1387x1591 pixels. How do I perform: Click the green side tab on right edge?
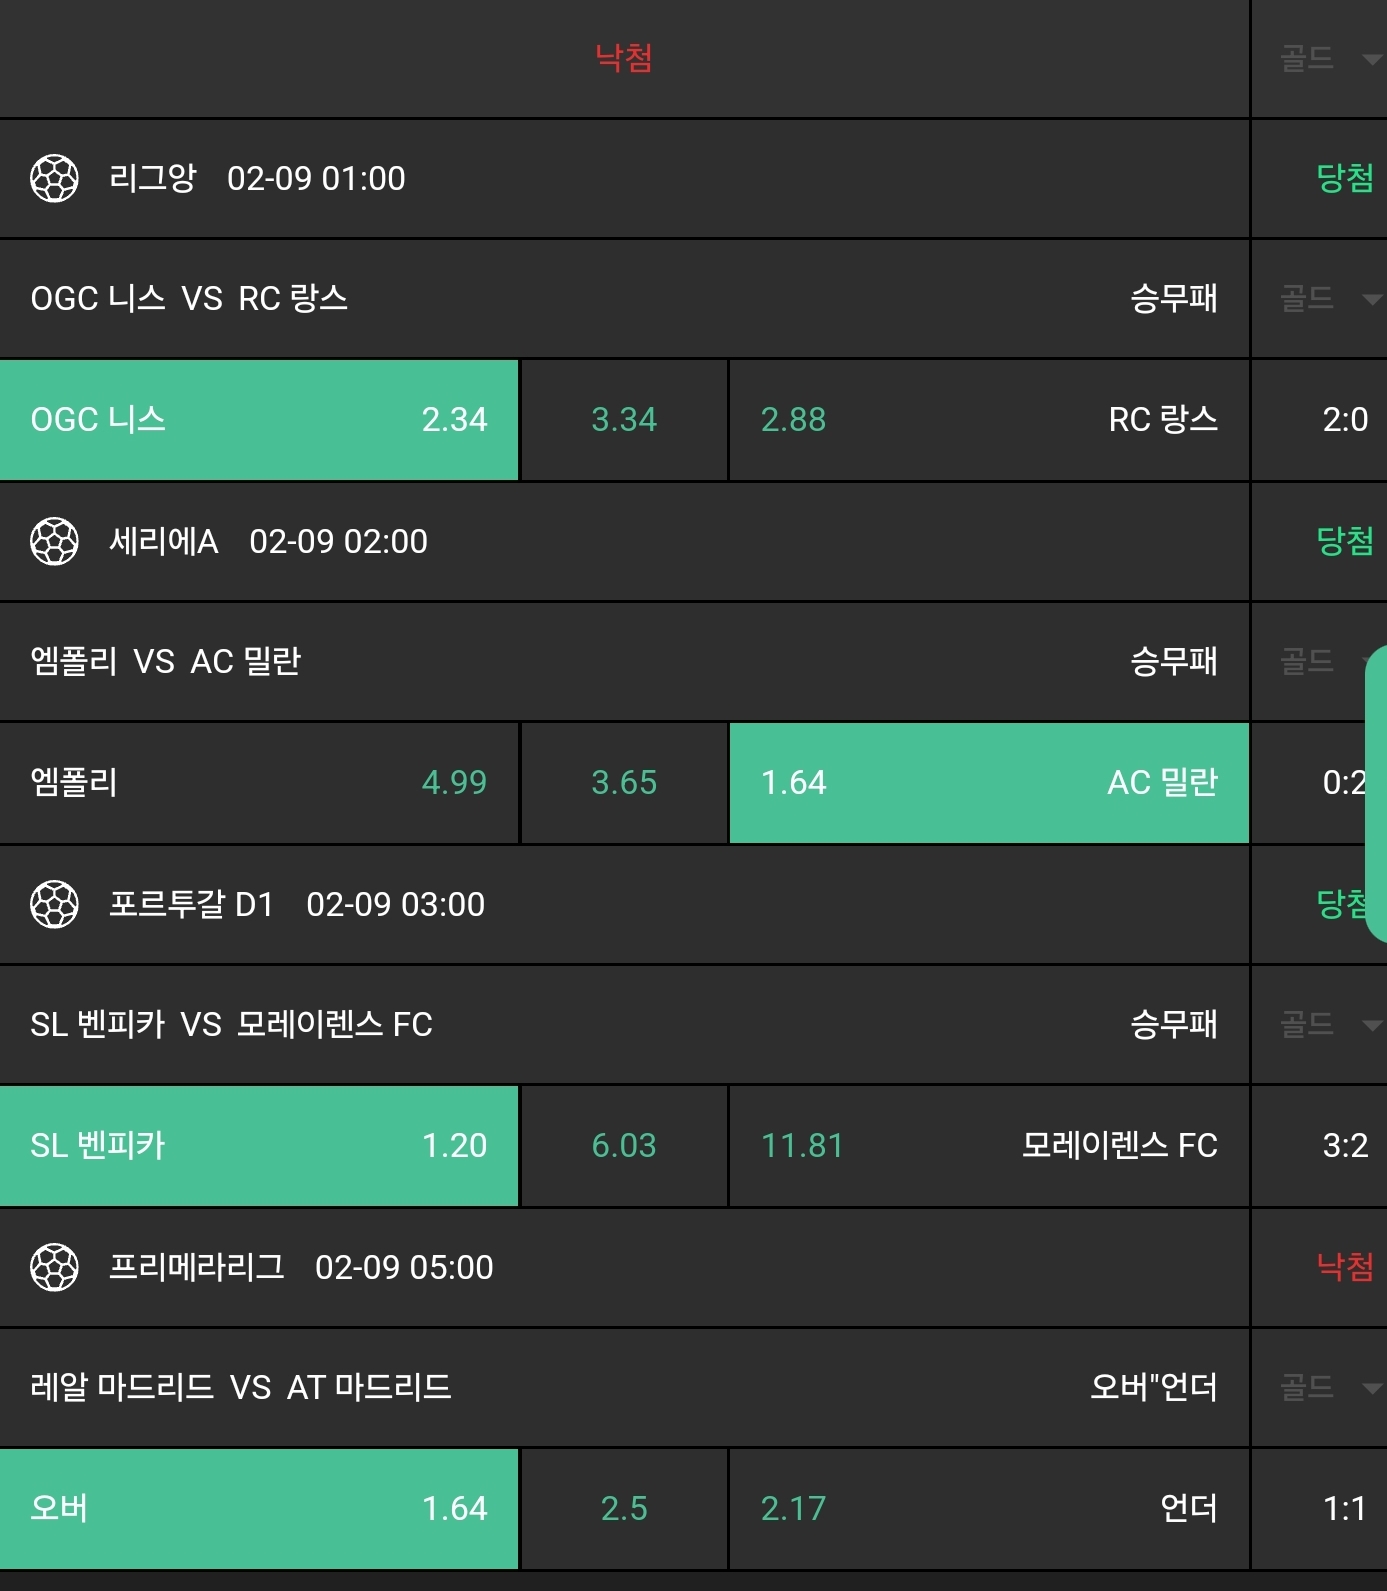(1377, 794)
